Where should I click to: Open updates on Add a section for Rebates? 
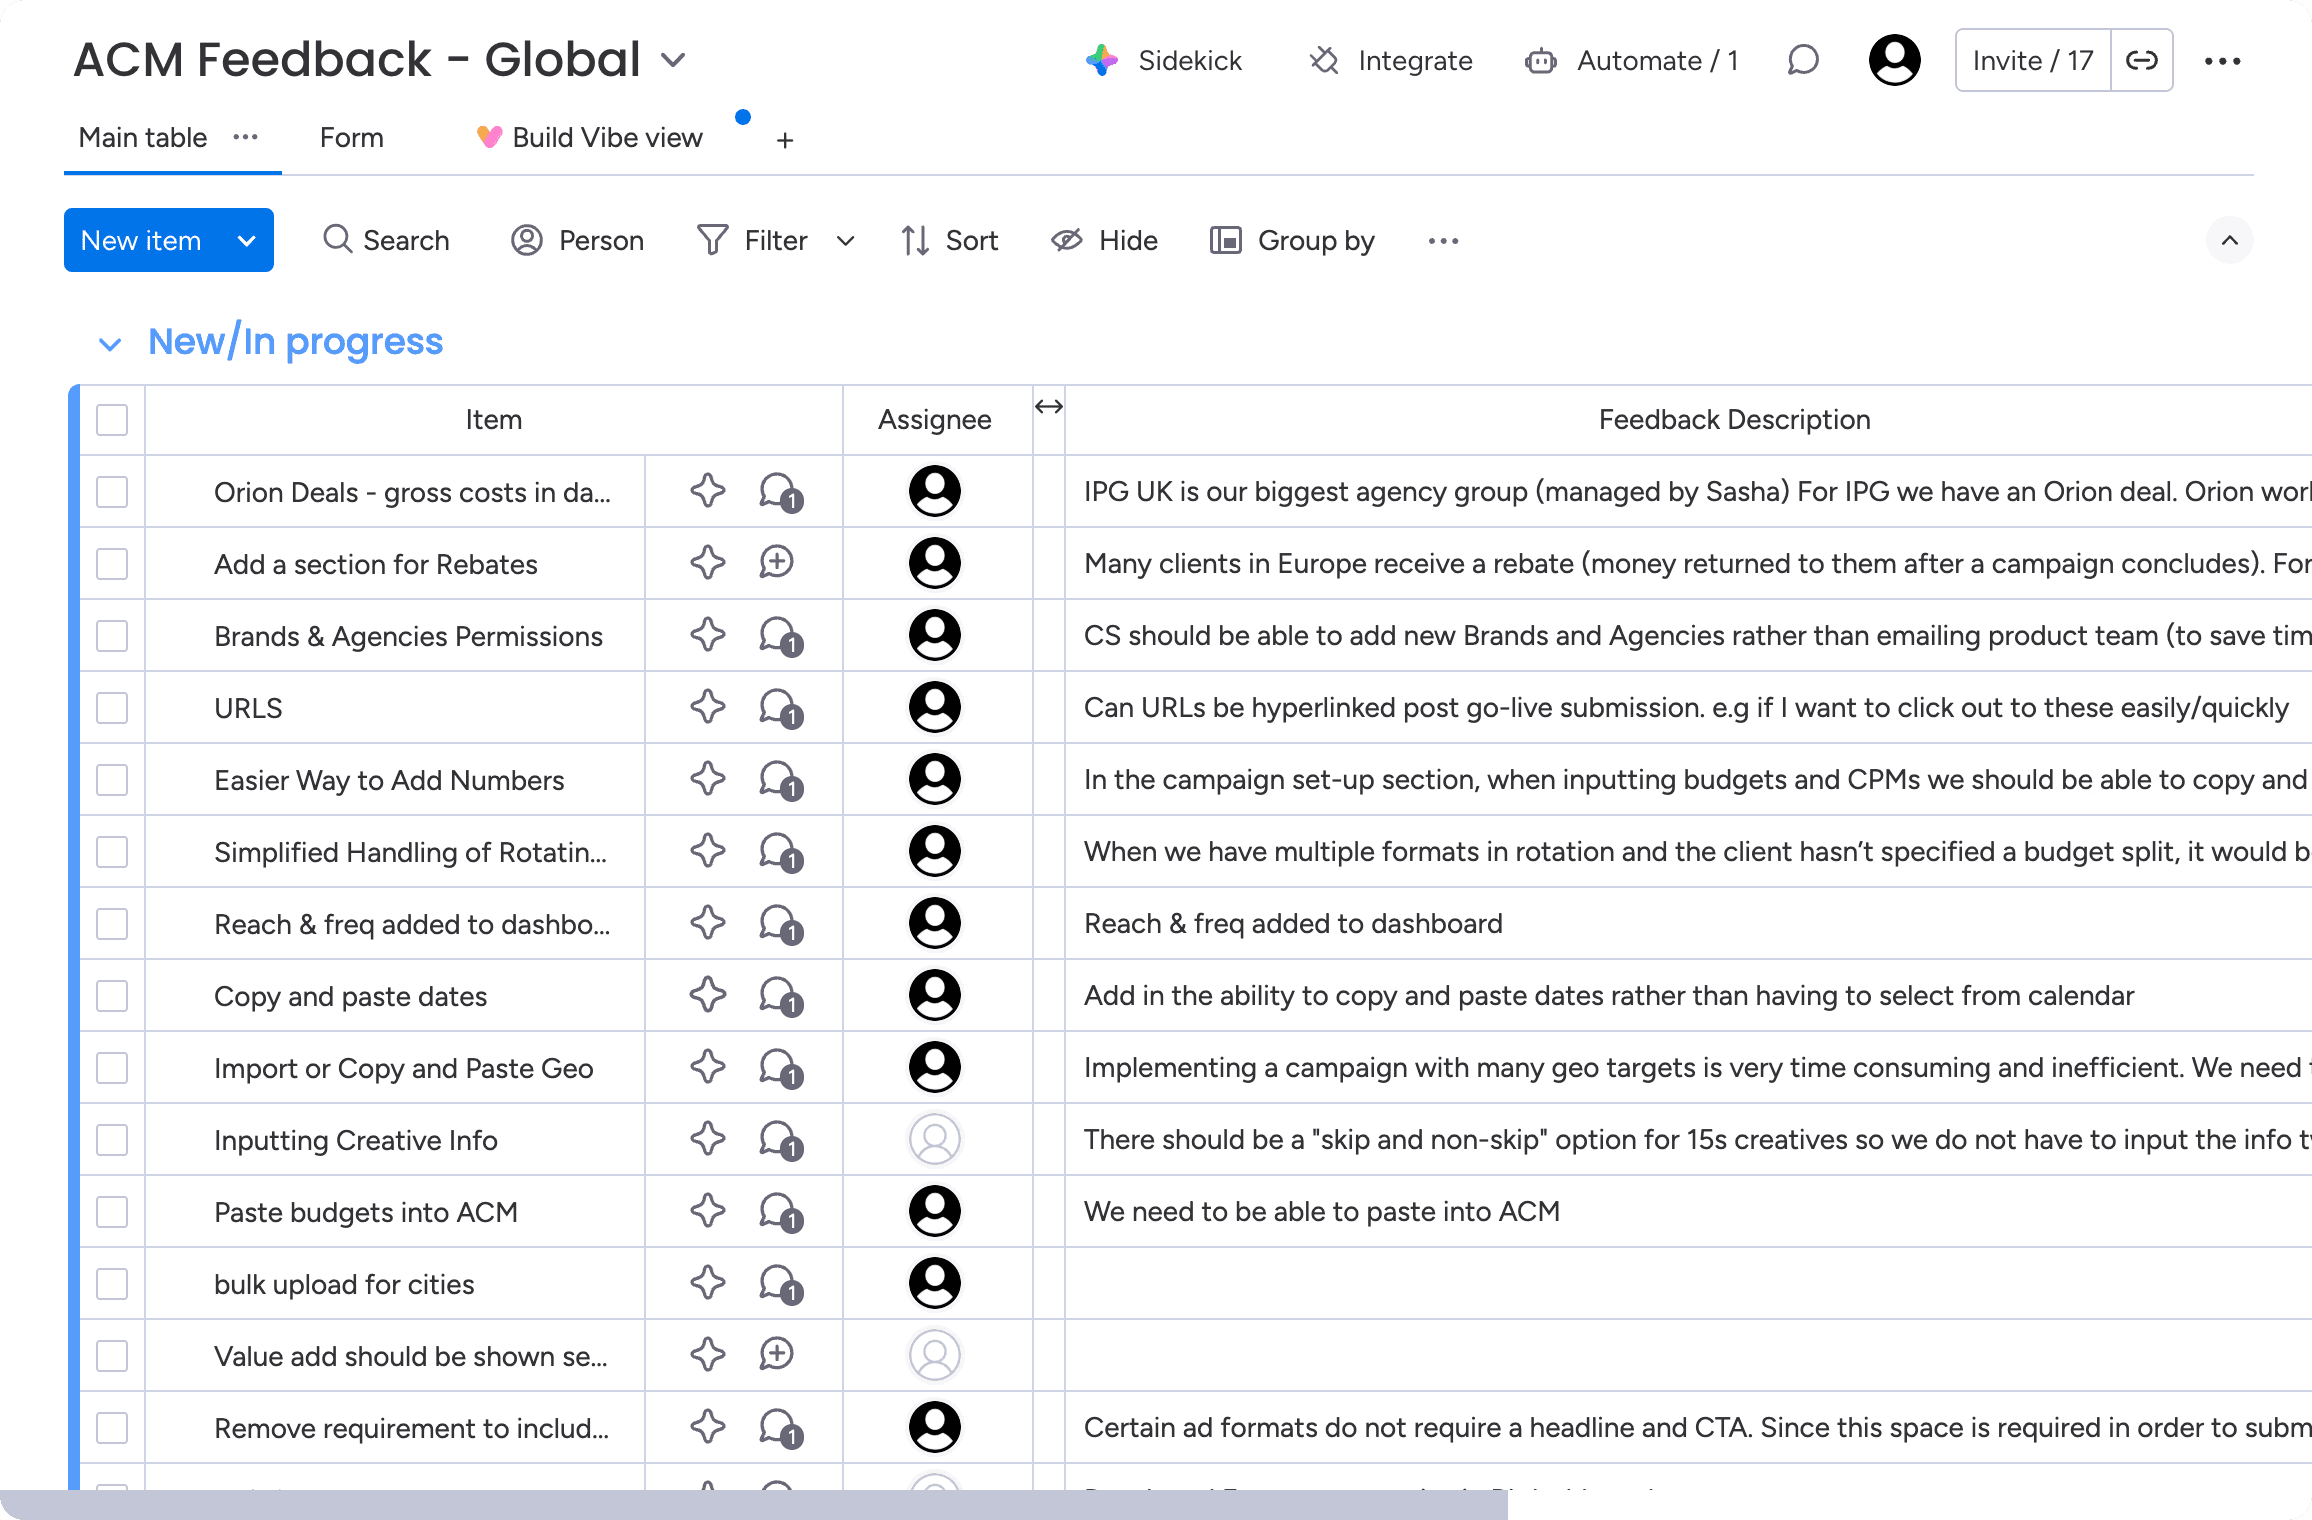pos(776,563)
